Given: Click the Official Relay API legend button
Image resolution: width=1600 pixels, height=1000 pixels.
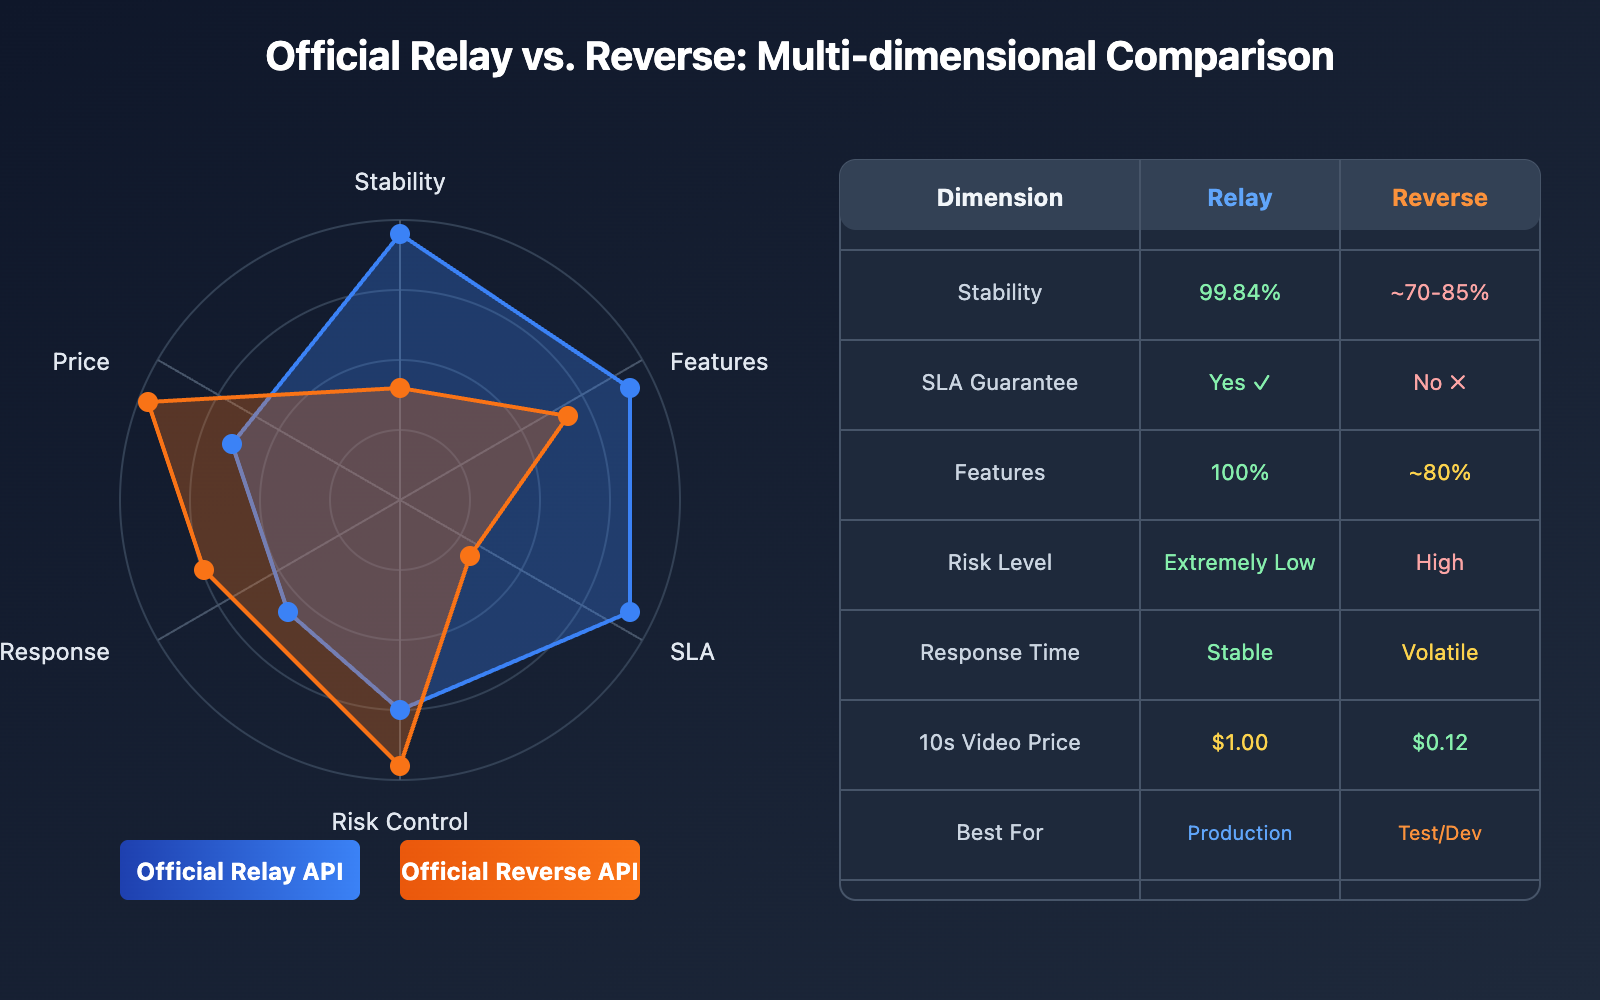Looking at the screenshot, I should [240, 870].
